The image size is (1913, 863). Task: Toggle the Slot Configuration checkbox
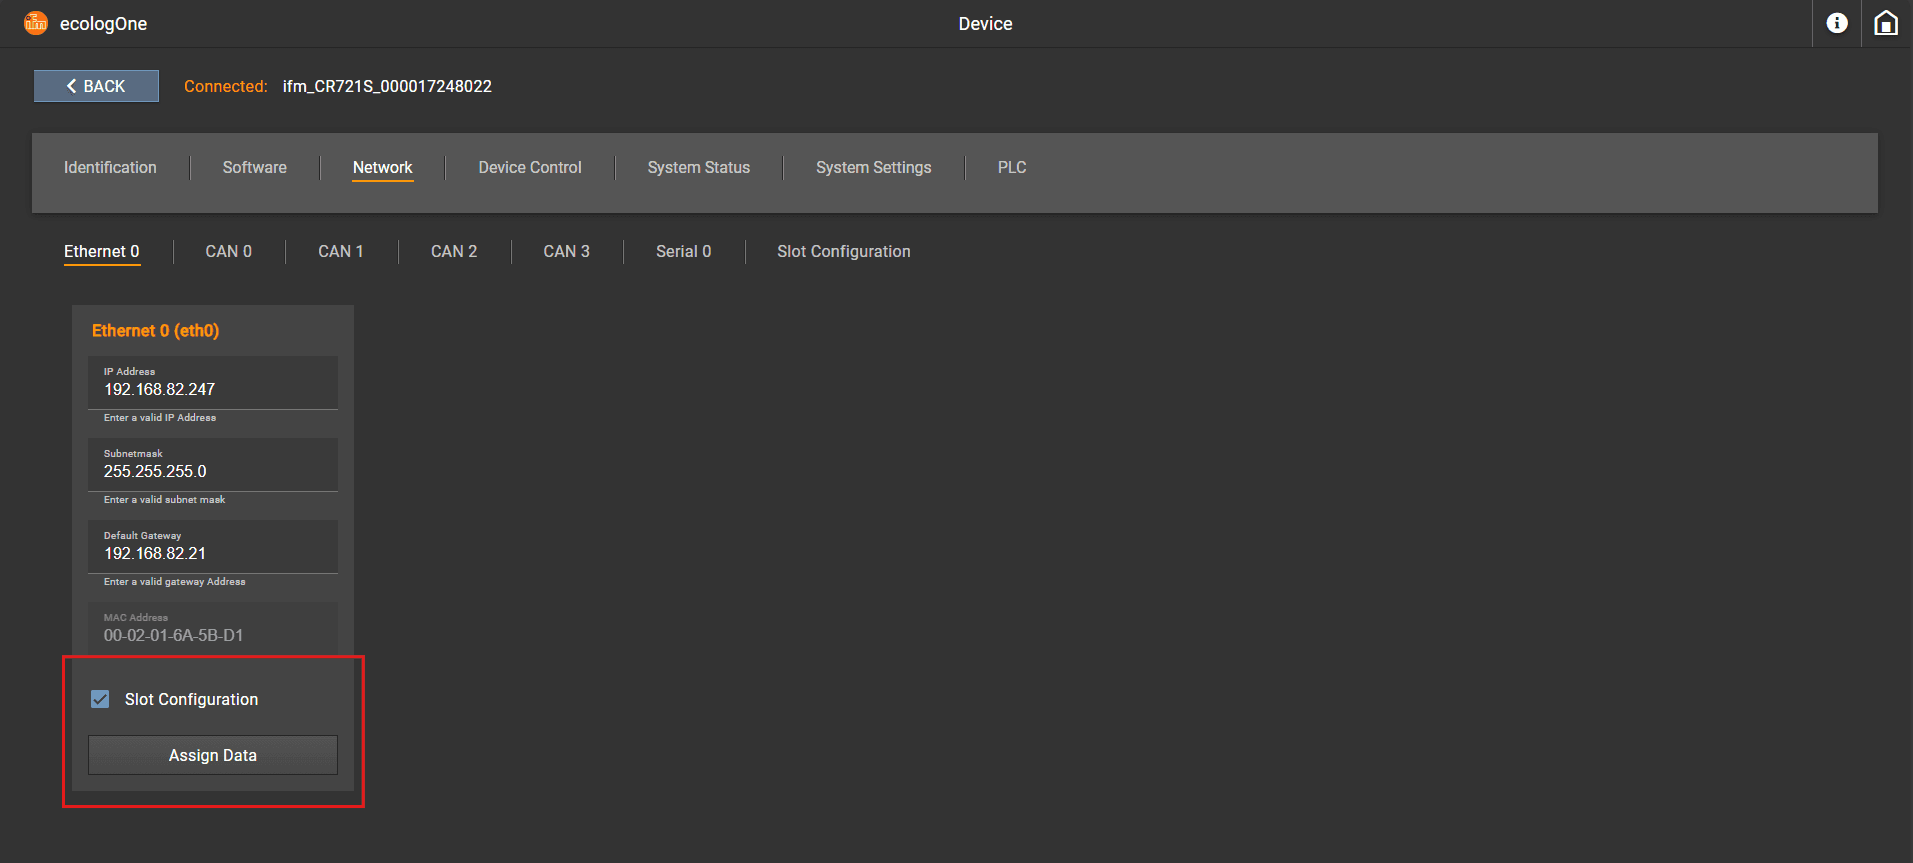click(x=100, y=699)
